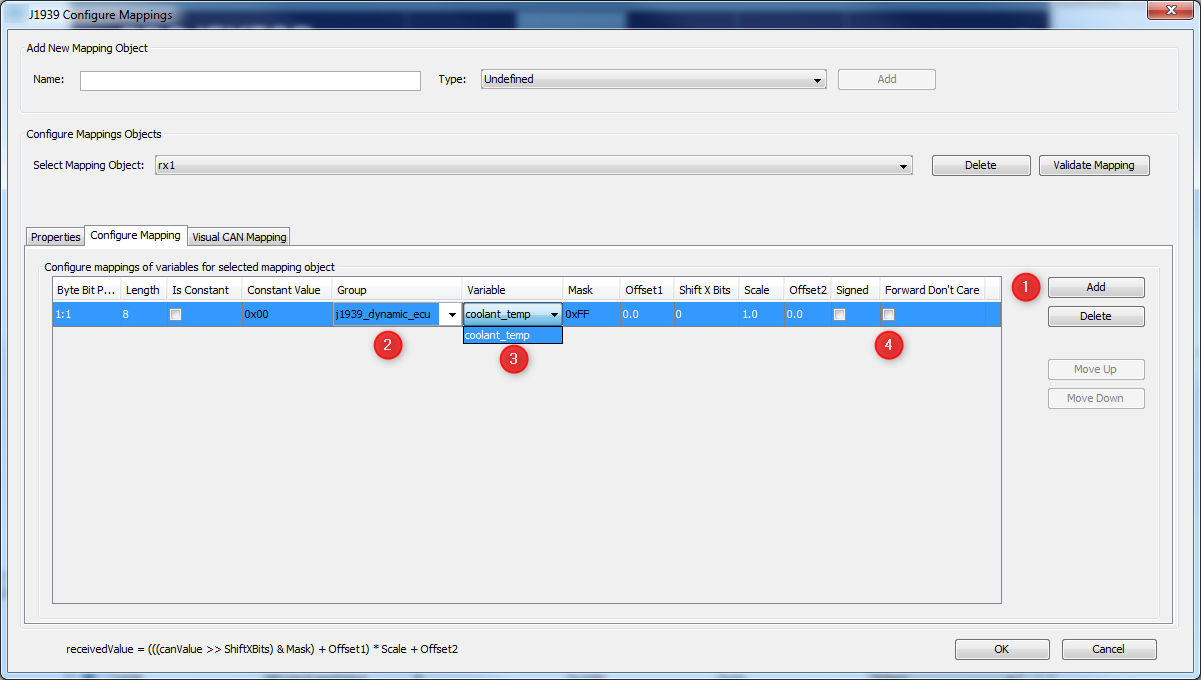Confirm changes with the OK button
The height and width of the screenshot is (680, 1201).
coord(1001,648)
